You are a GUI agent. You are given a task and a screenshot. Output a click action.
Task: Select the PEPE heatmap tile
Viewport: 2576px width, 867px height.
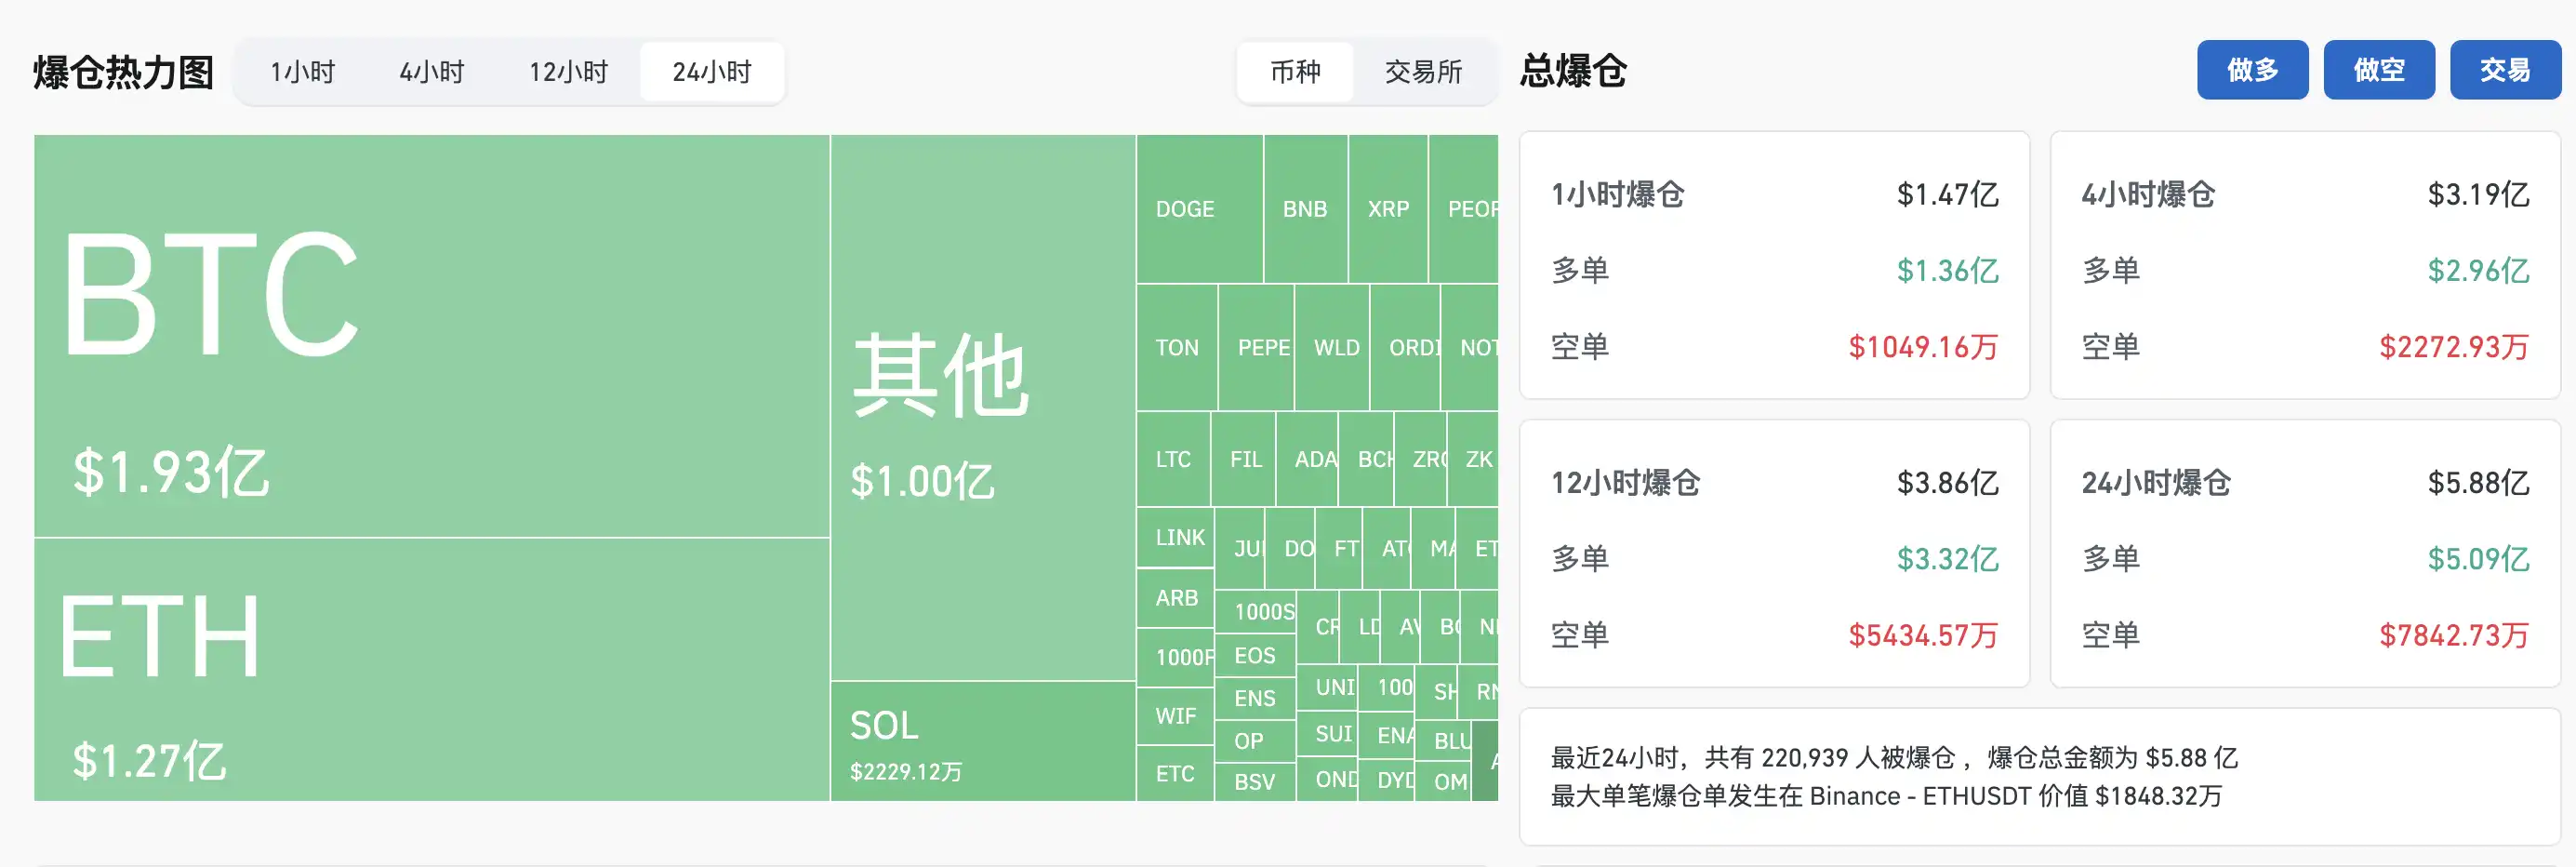[x=1256, y=347]
